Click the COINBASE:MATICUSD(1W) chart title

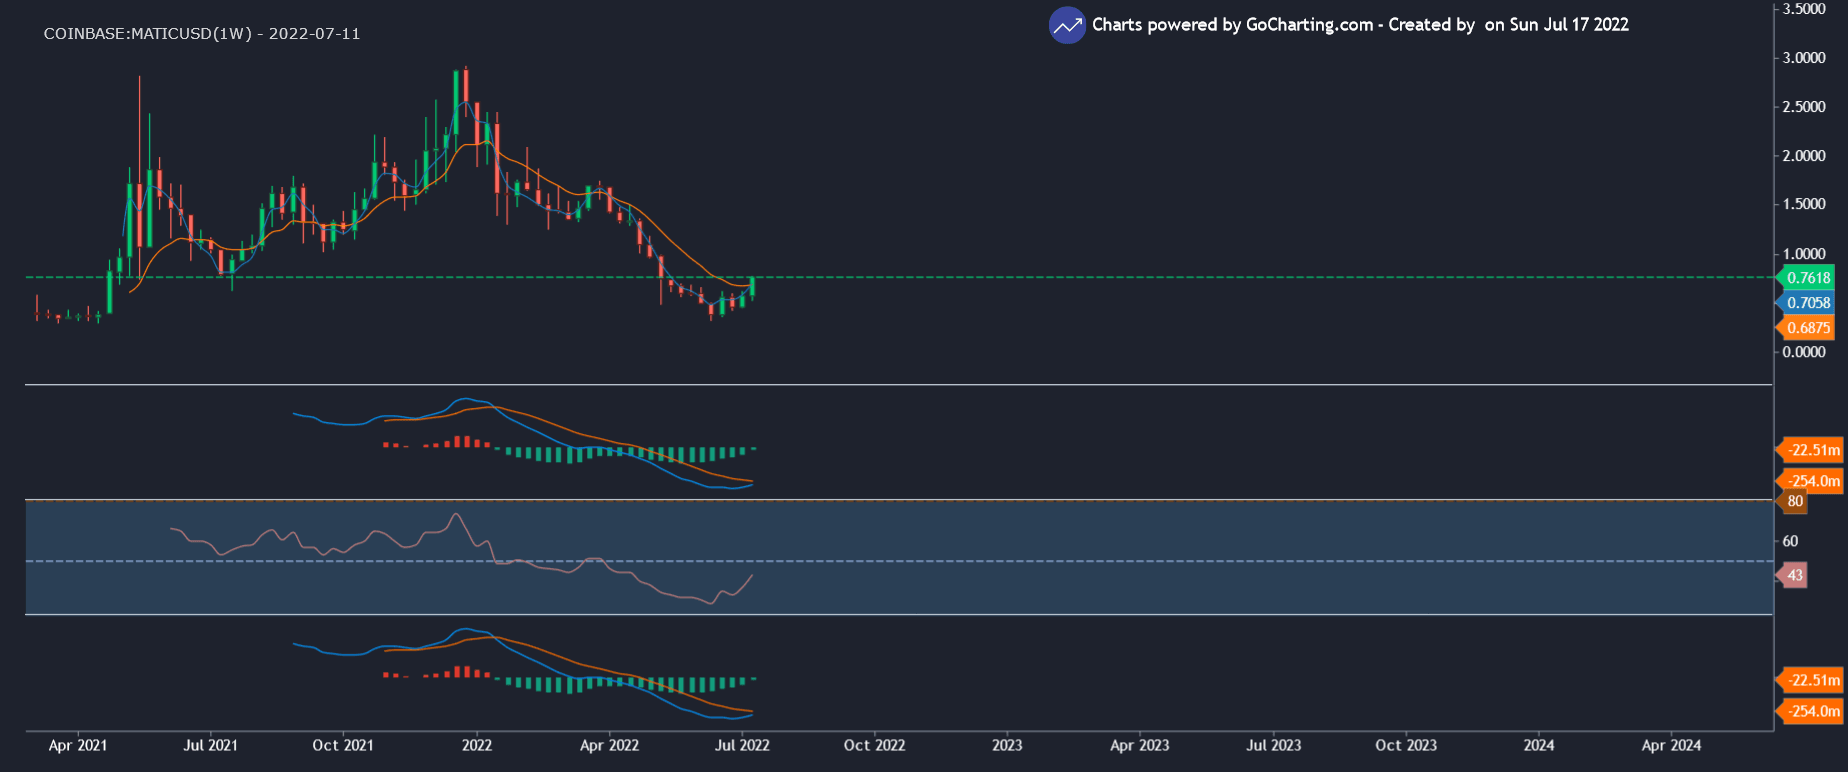coord(202,34)
